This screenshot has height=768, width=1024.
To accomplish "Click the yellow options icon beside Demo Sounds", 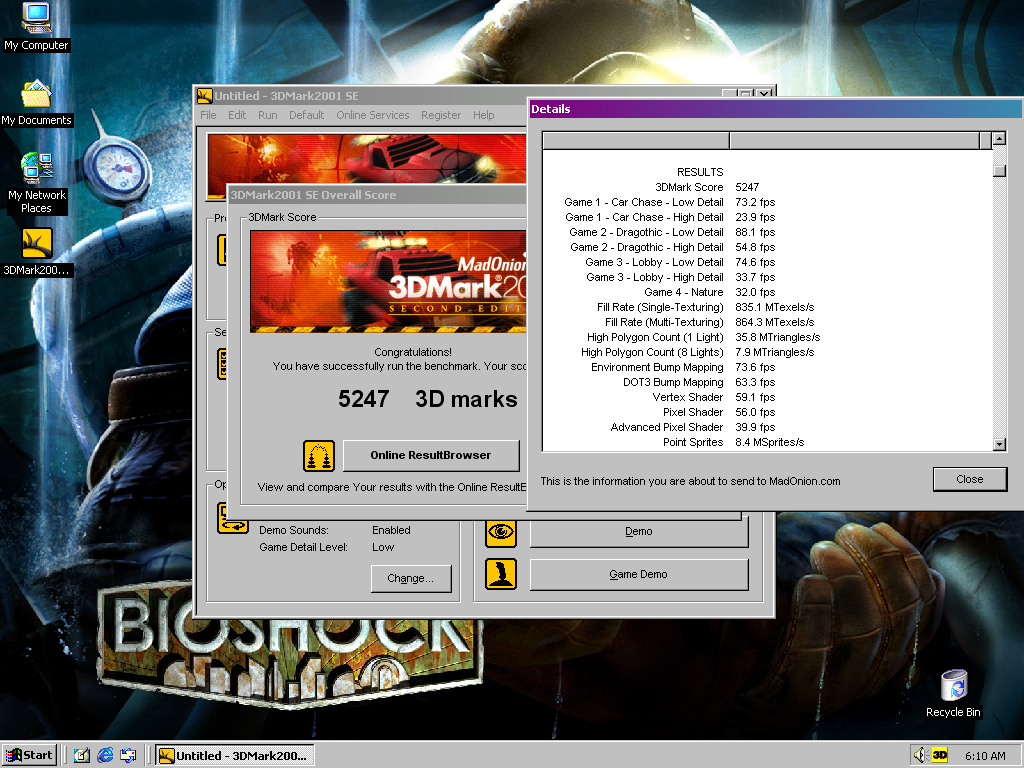I will coord(232,519).
